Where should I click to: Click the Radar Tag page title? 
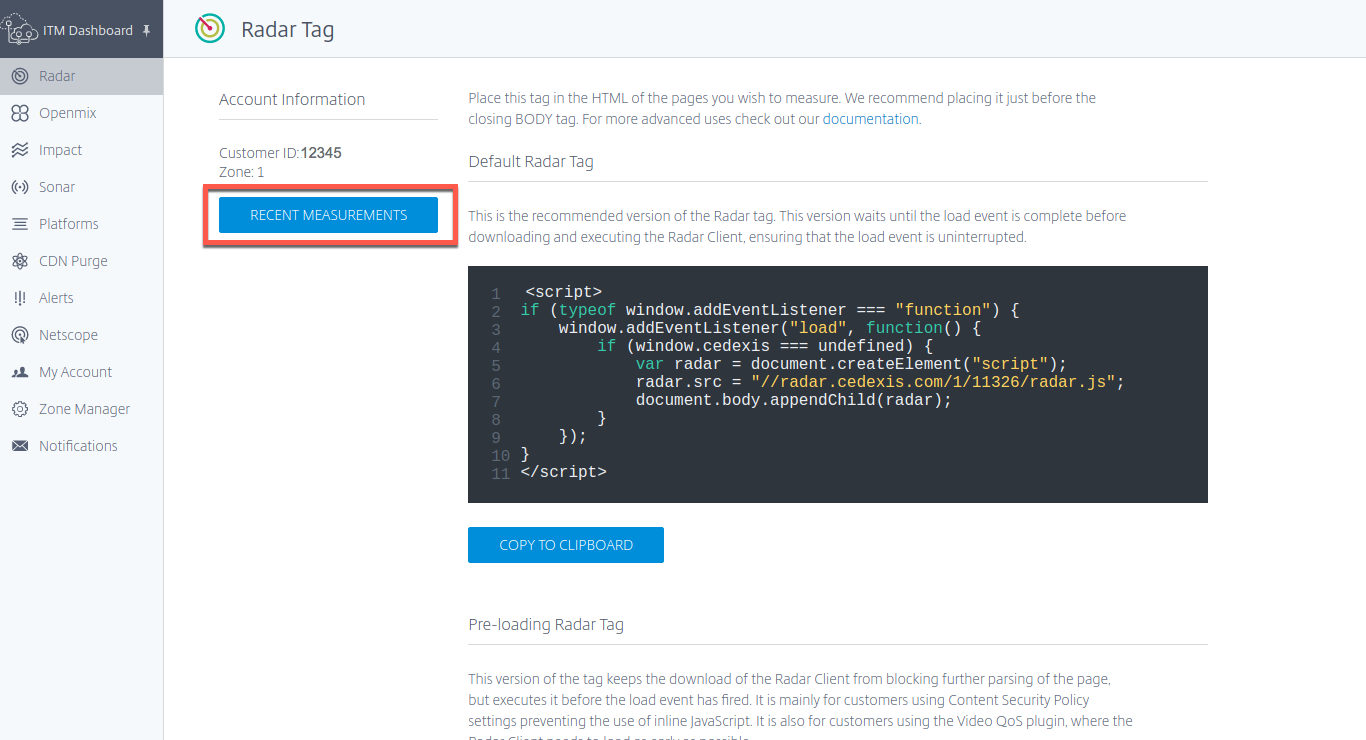(x=288, y=30)
